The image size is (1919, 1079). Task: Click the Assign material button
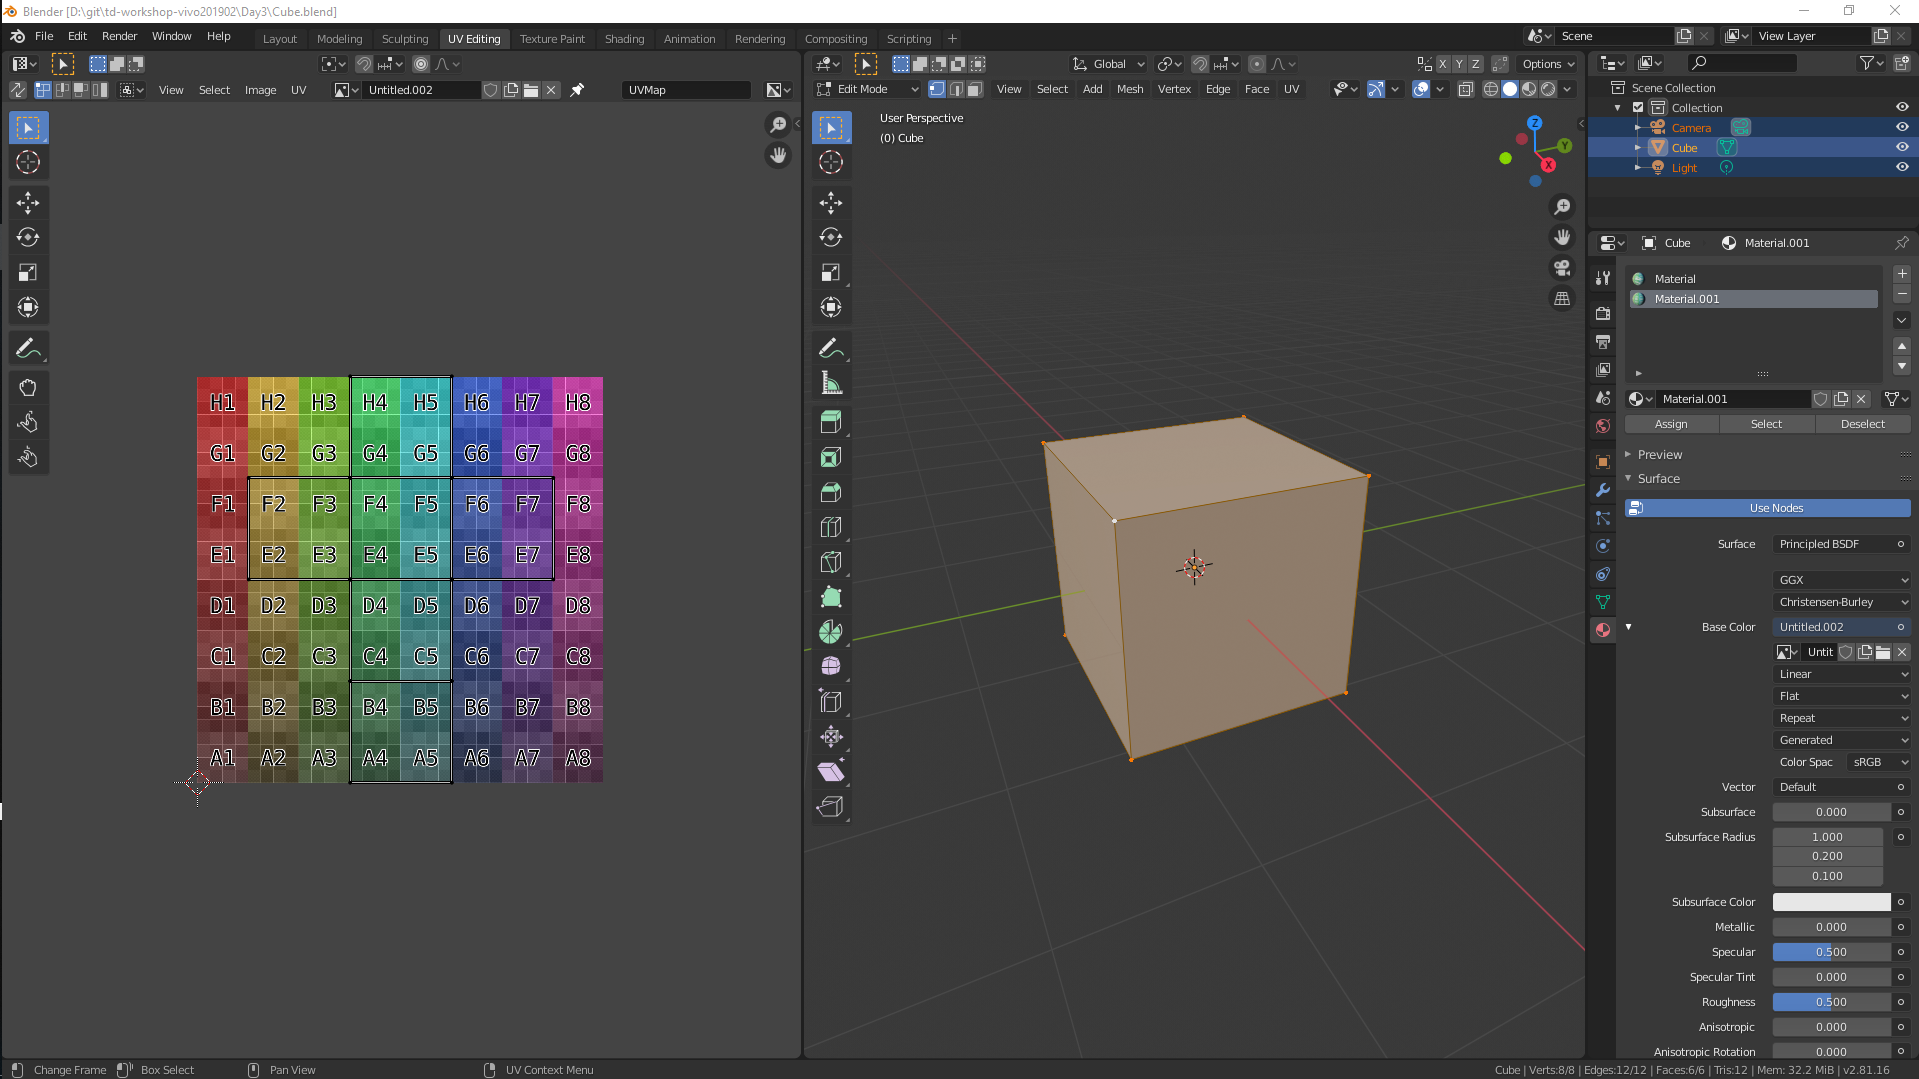(1670, 424)
